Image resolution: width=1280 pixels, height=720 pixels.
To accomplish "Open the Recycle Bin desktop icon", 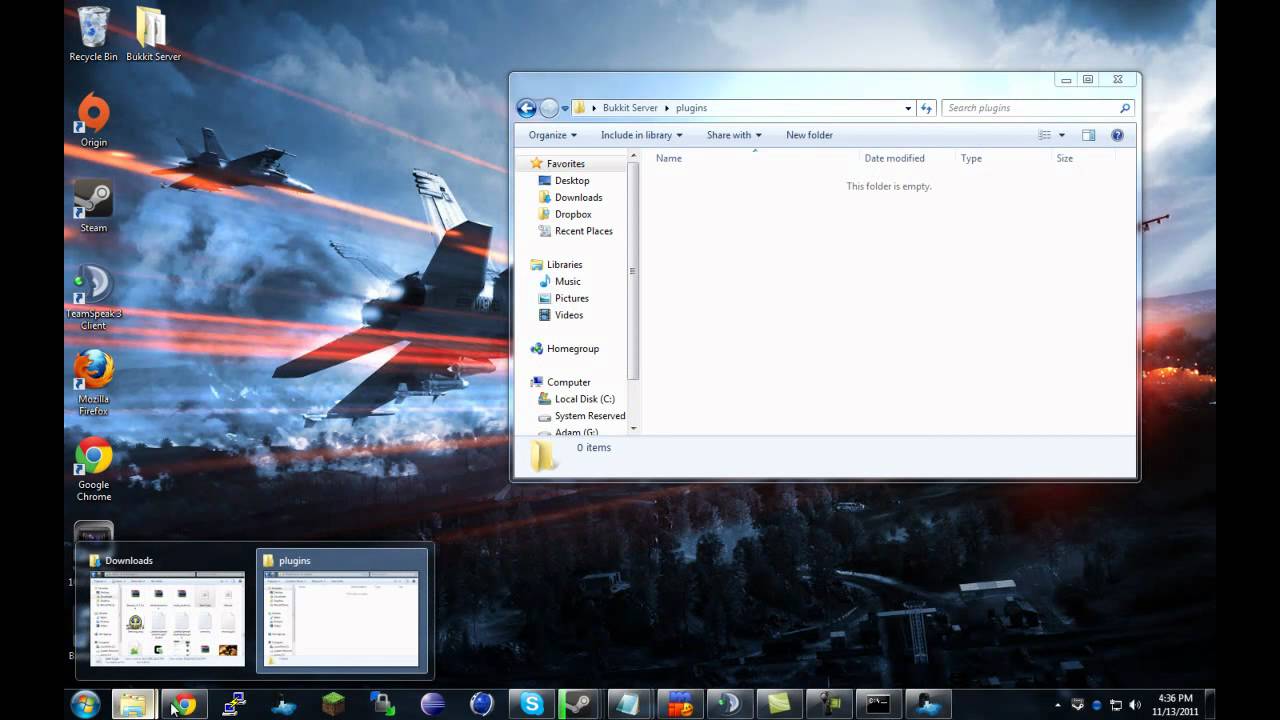I will 93,34.
